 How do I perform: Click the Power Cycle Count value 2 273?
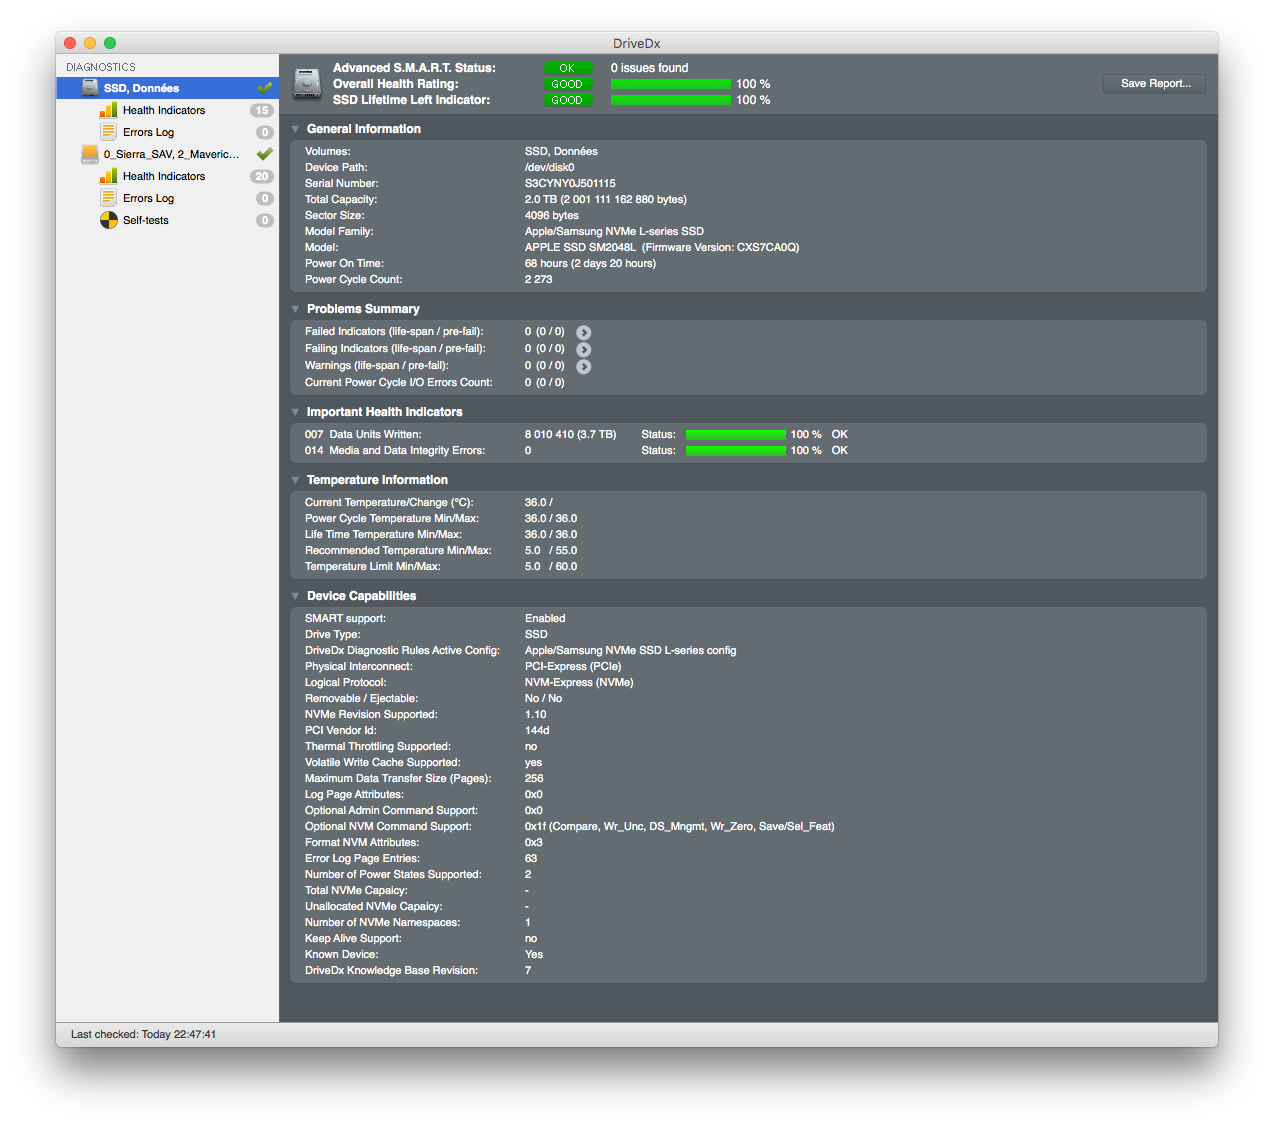click(x=538, y=280)
